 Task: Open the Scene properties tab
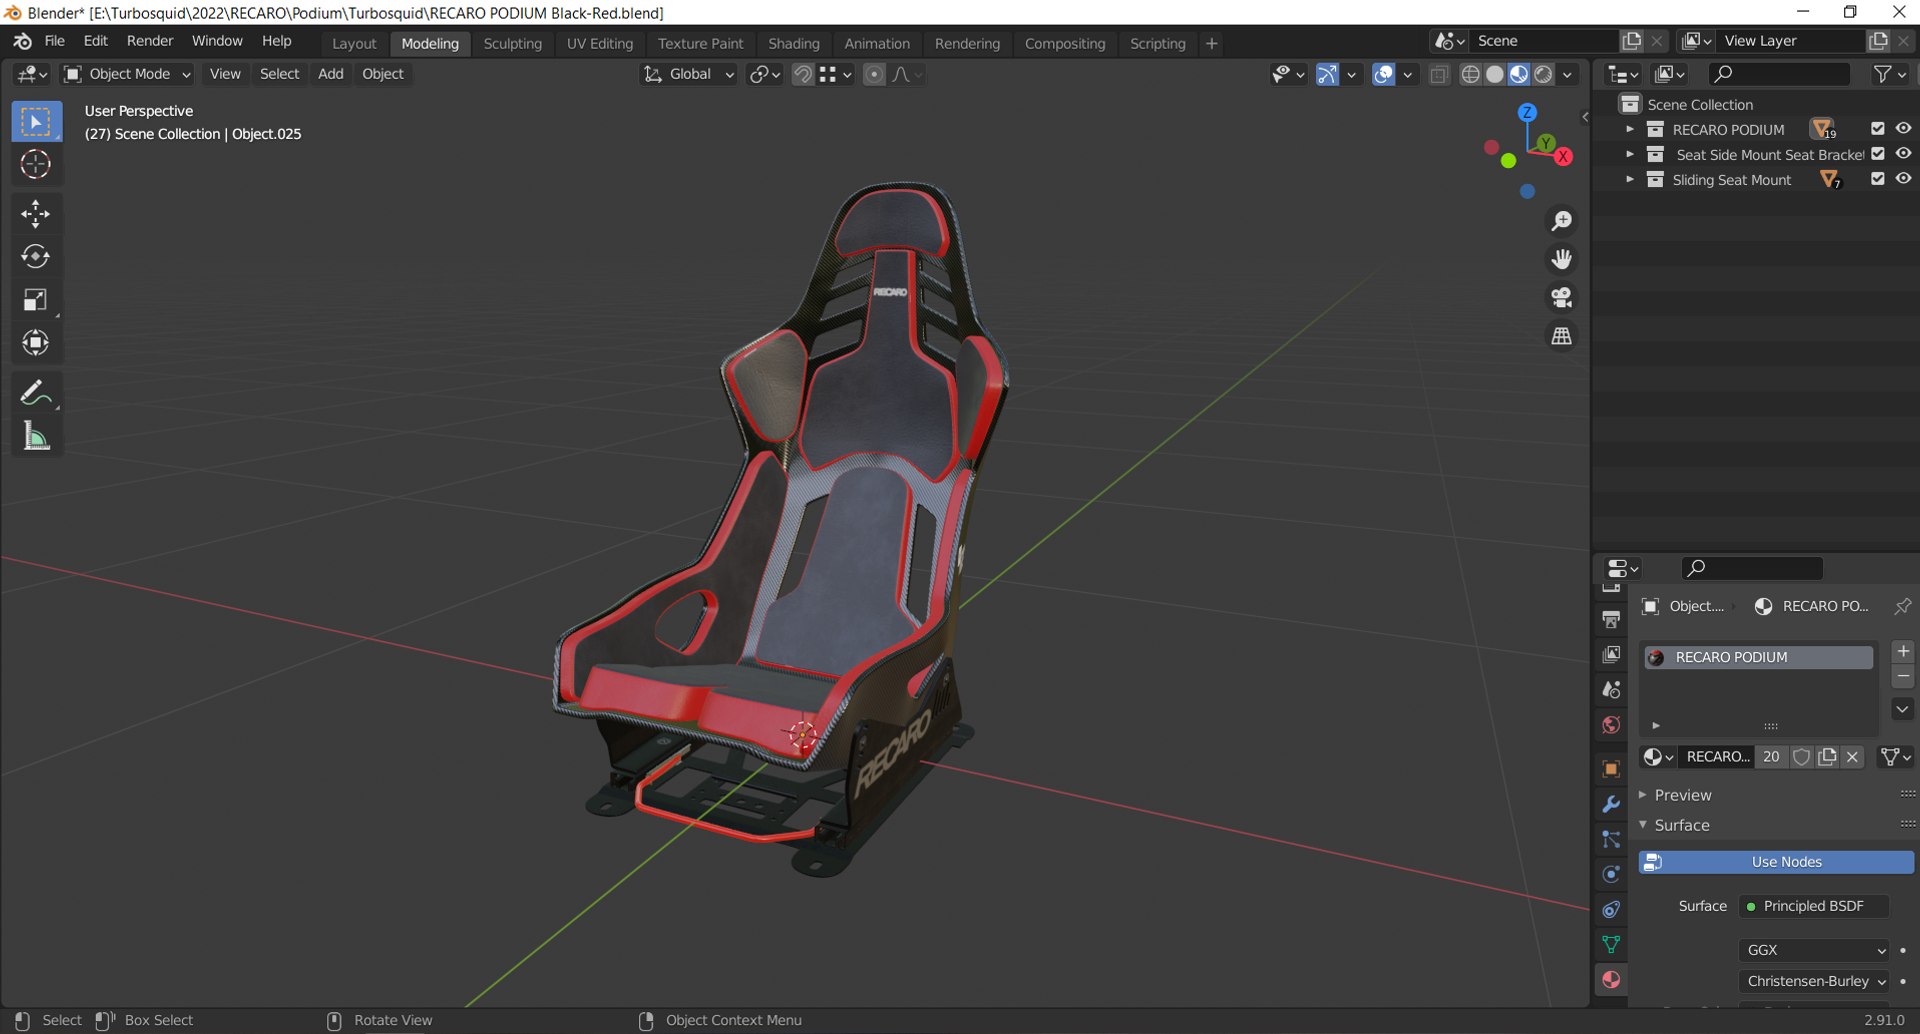(1611, 690)
